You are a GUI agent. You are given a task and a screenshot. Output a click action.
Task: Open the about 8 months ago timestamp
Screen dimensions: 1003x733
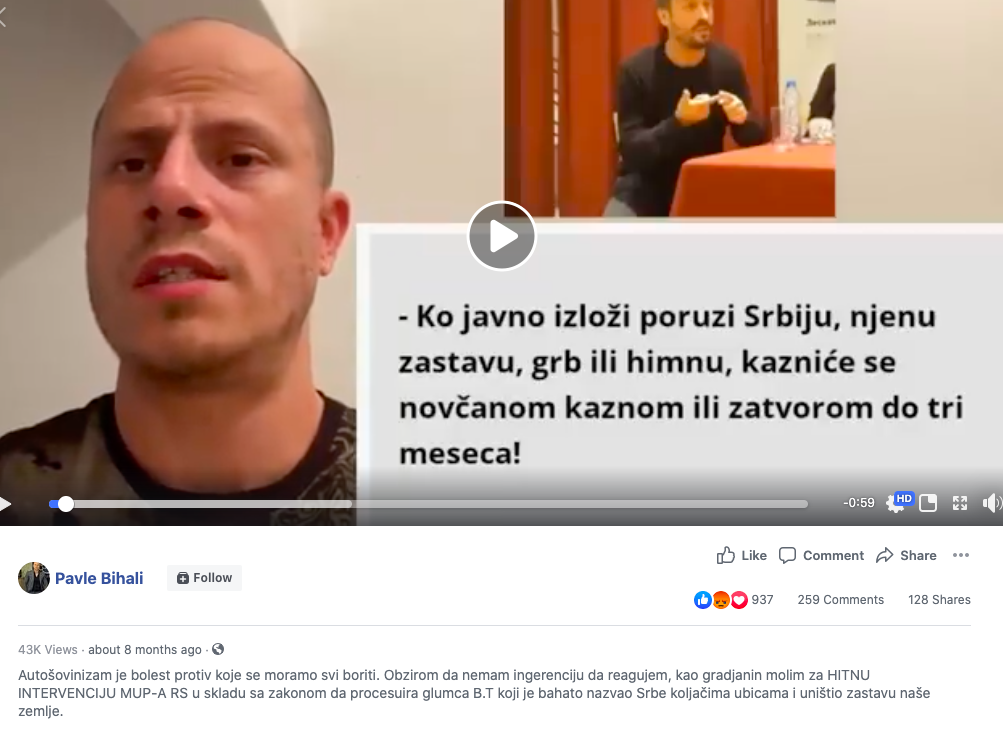145,649
